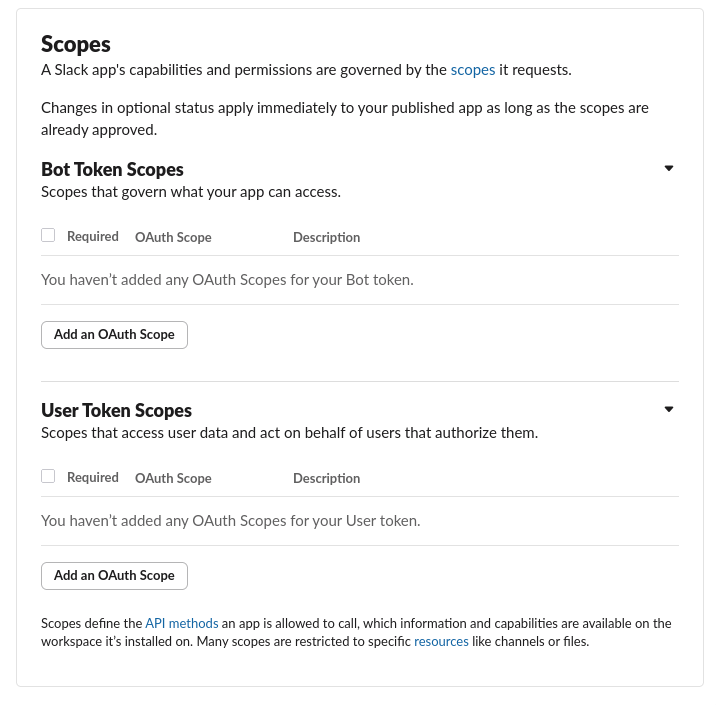
Task: Open the 'resources' link at the bottom
Action: tap(441, 642)
